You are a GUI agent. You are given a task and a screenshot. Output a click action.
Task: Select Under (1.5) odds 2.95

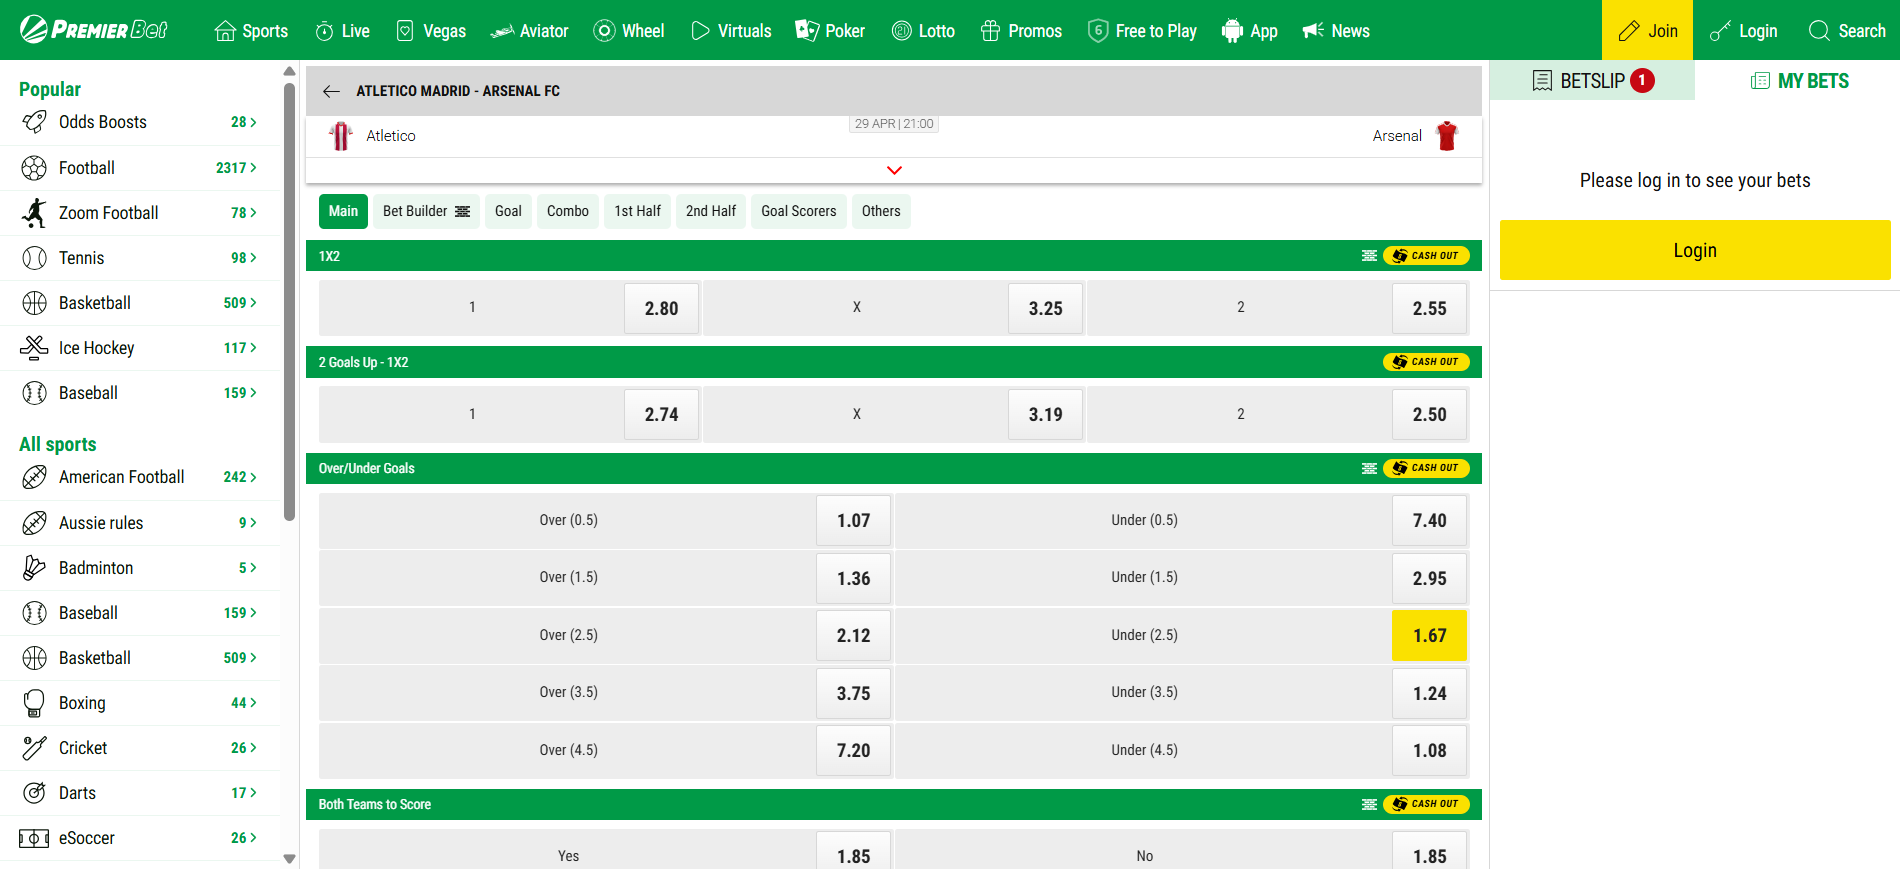(1429, 578)
